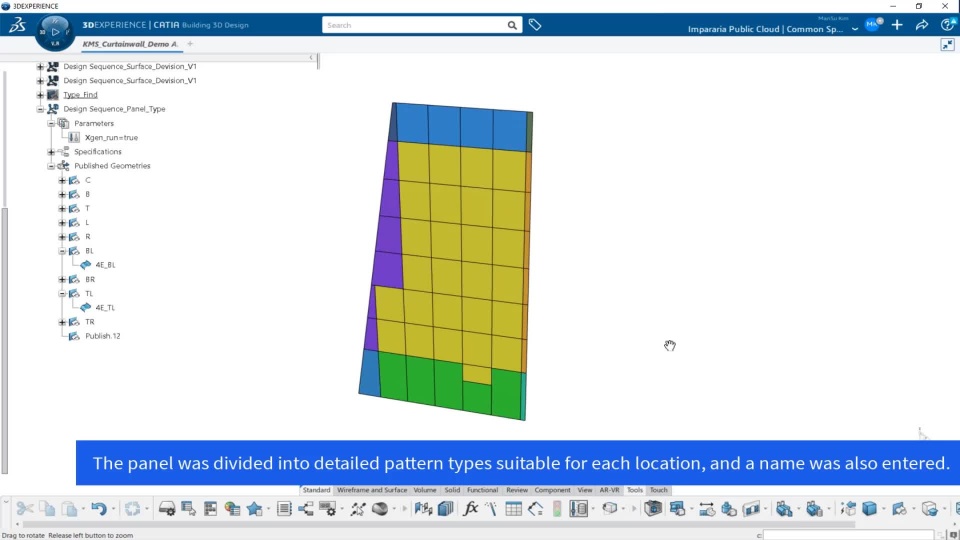Screen dimensions: 960x540
Task: Collapse the tree panel arrow
Action: (311, 58)
